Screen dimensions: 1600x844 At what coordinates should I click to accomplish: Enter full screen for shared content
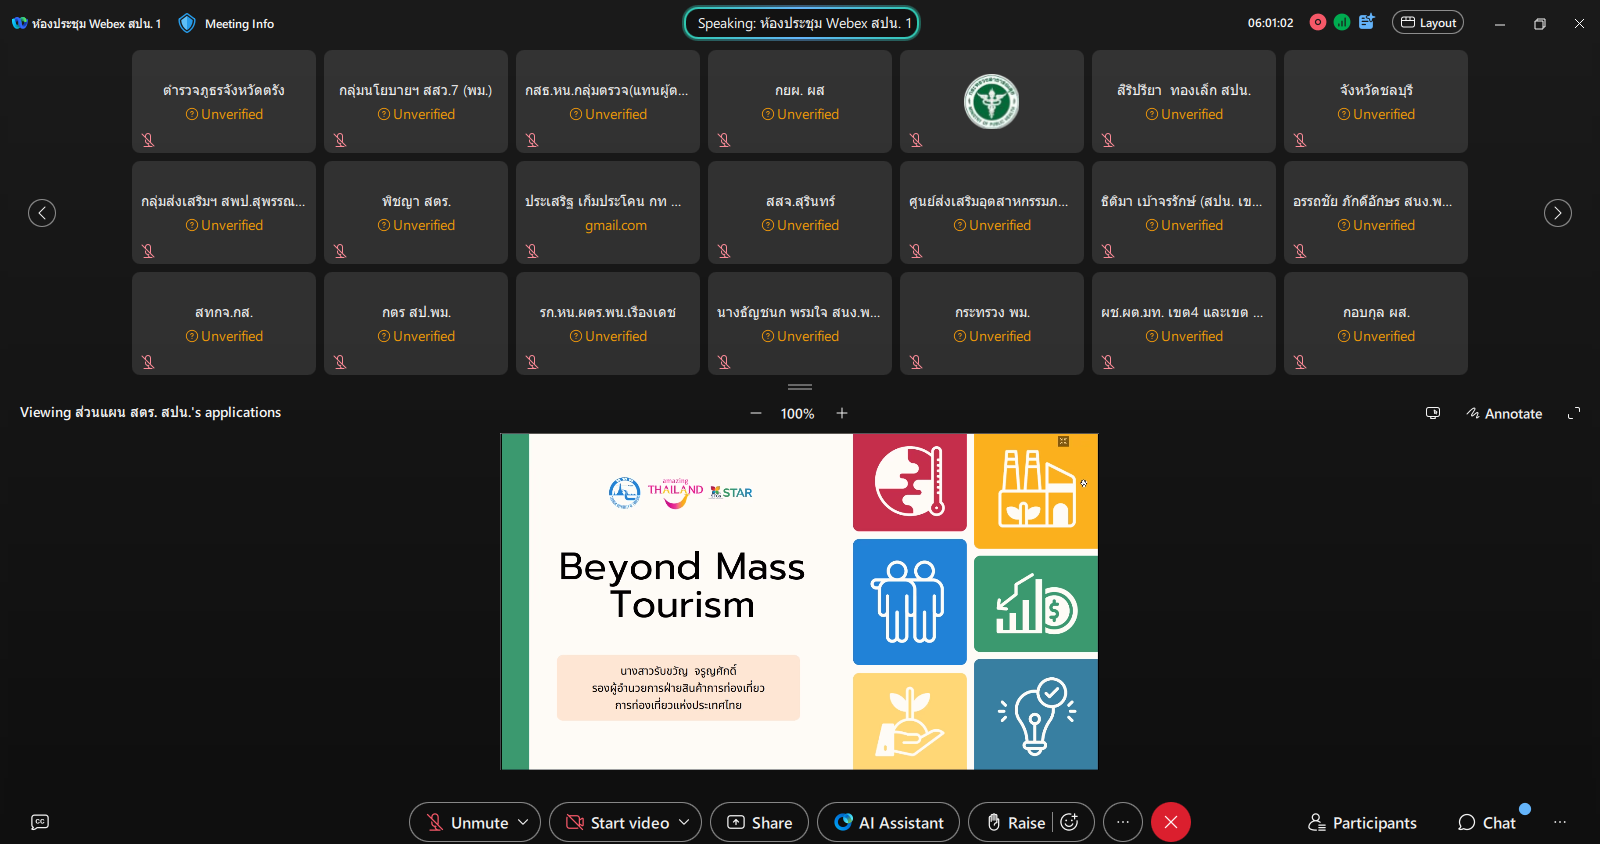[x=1574, y=413]
